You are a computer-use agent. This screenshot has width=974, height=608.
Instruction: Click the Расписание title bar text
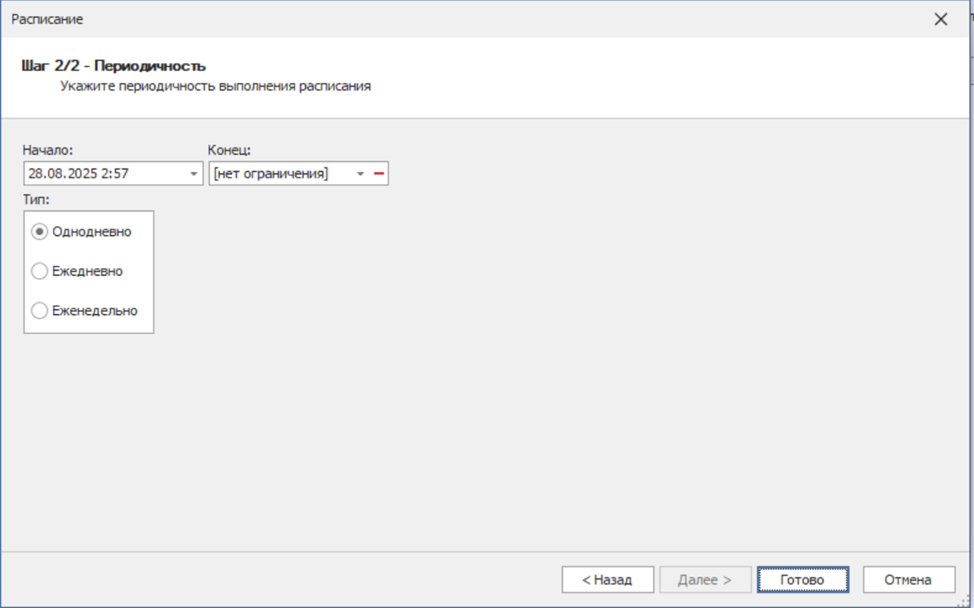tap(47, 19)
